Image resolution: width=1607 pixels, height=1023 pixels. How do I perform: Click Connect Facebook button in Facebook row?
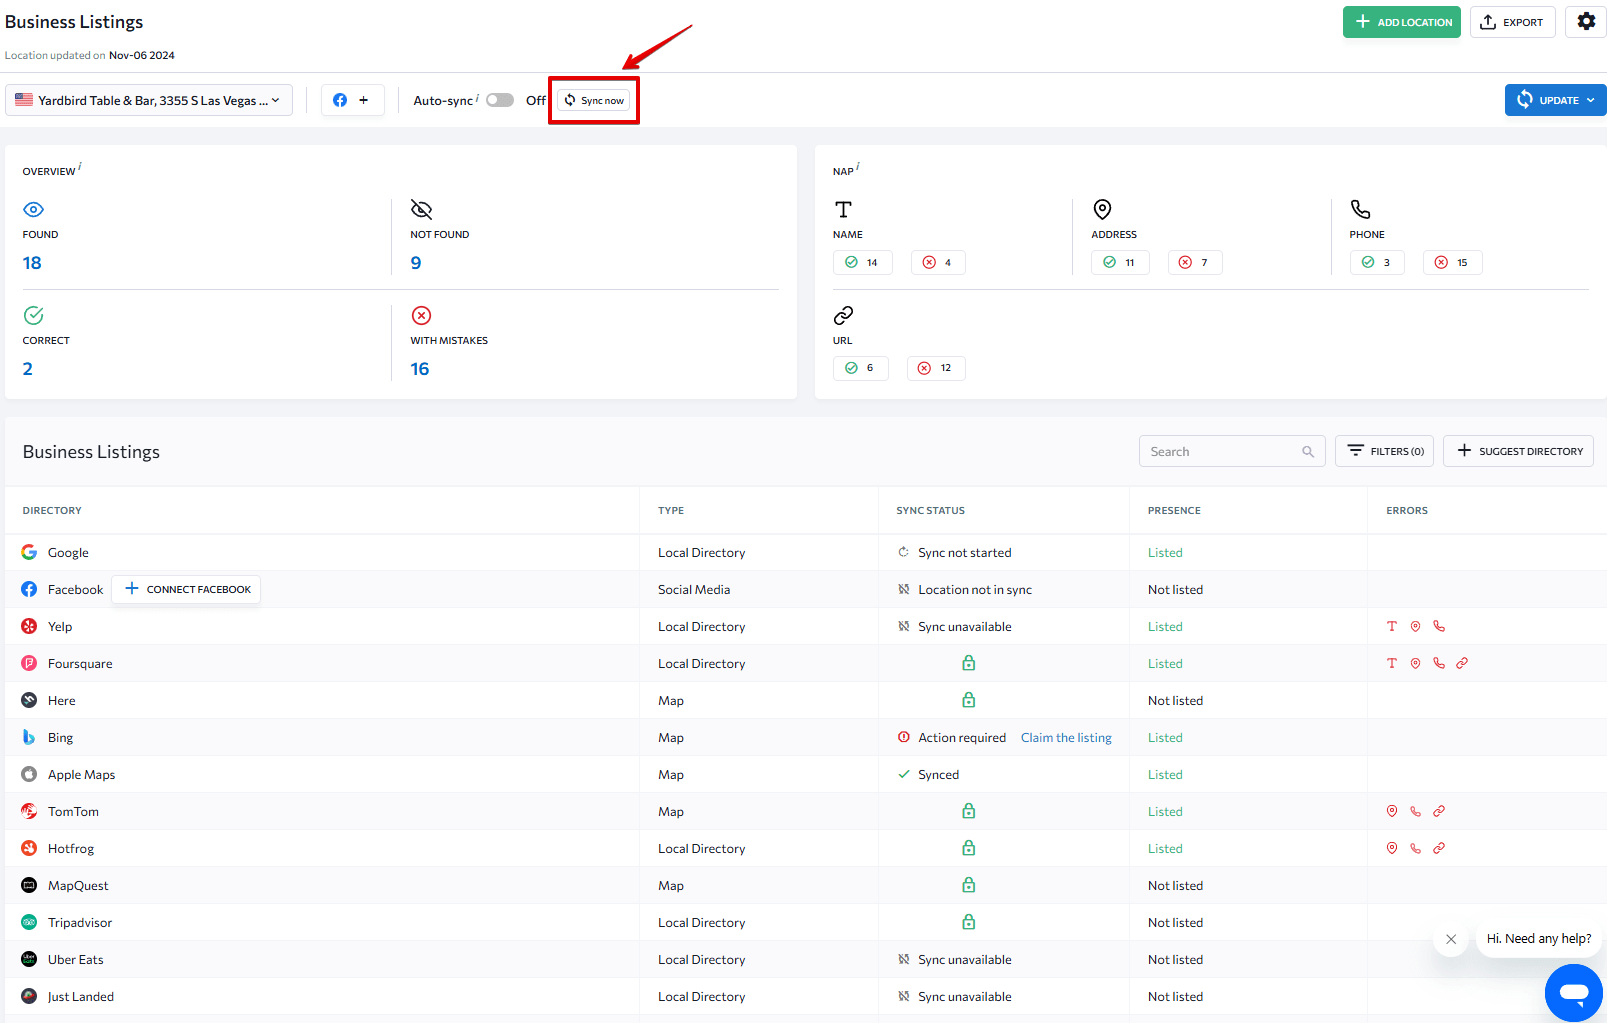point(186,589)
